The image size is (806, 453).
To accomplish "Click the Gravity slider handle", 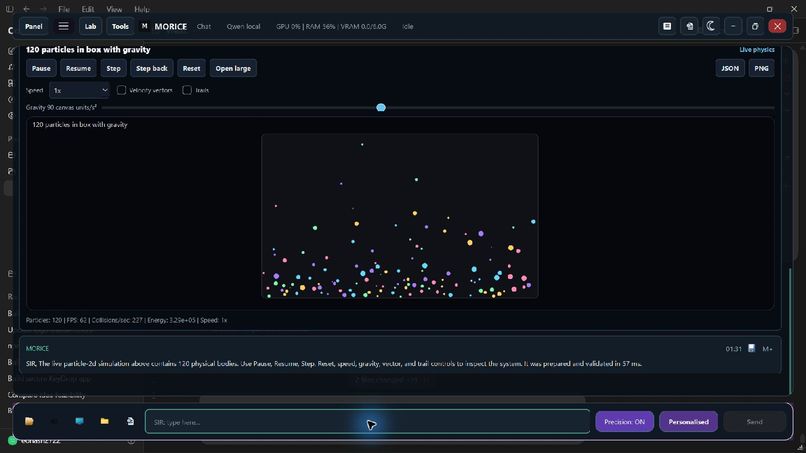I will [381, 107].
